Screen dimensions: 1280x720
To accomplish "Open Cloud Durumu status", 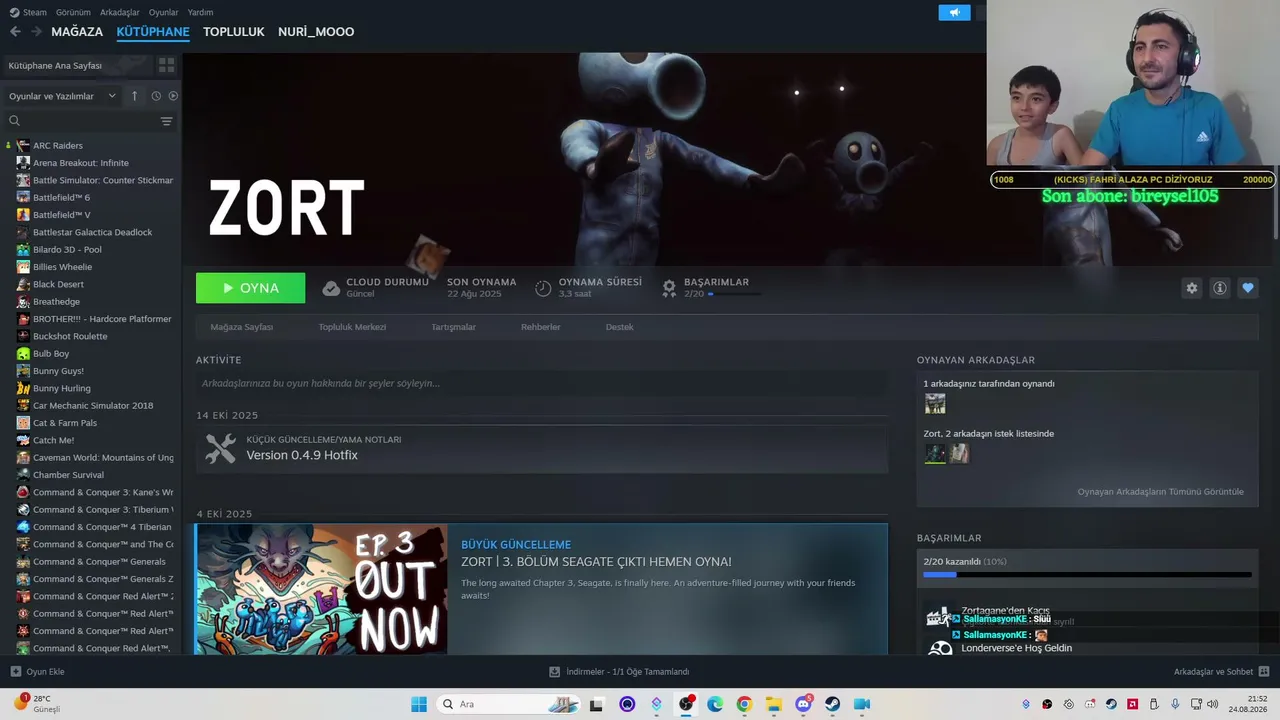I will [x=375, y=287].
